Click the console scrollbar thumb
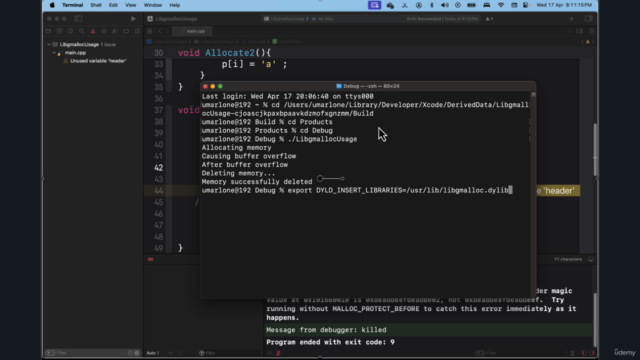Screen dimensions: 640x360 [595, 320]
